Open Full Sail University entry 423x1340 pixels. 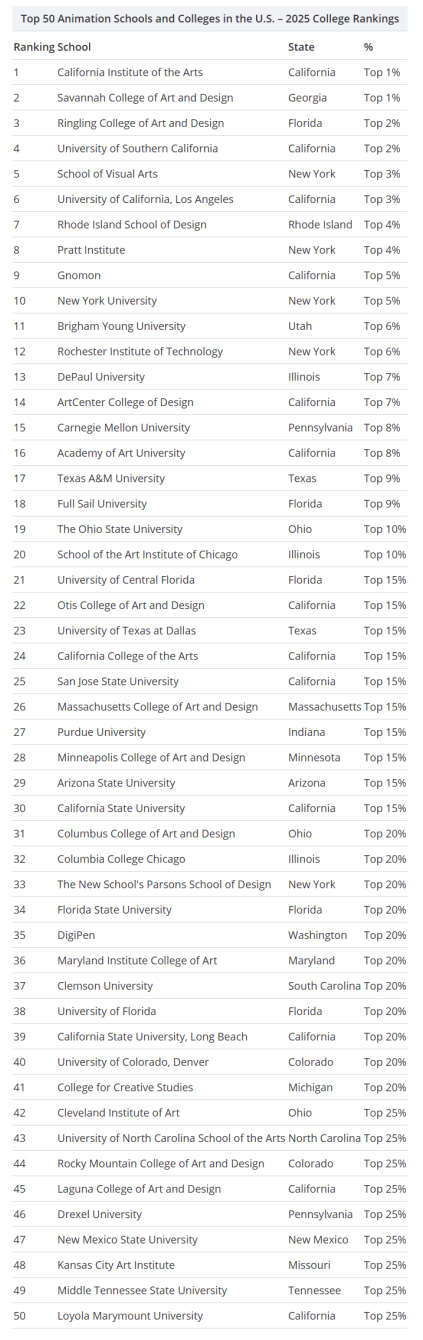(x=102, y=504)
